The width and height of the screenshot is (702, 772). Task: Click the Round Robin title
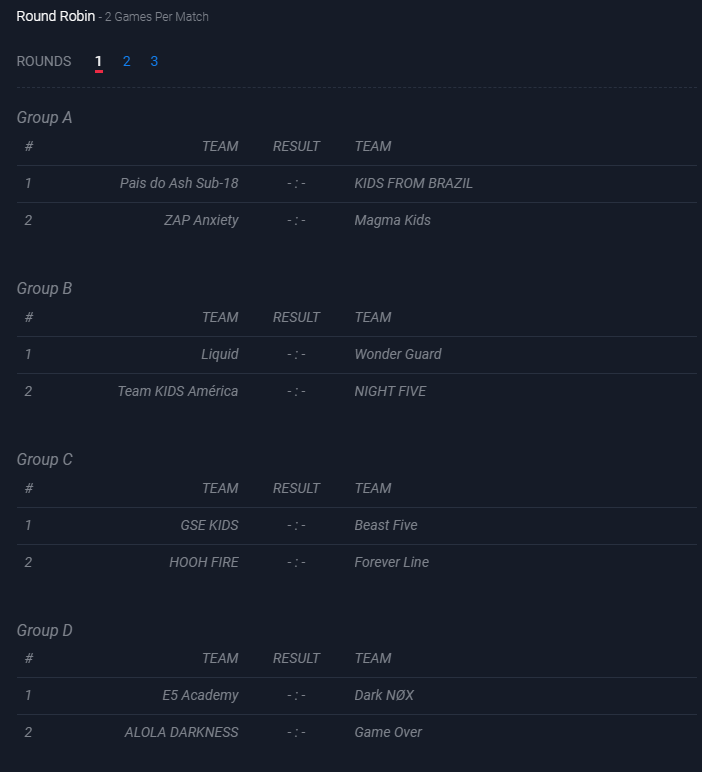[56, 16]
